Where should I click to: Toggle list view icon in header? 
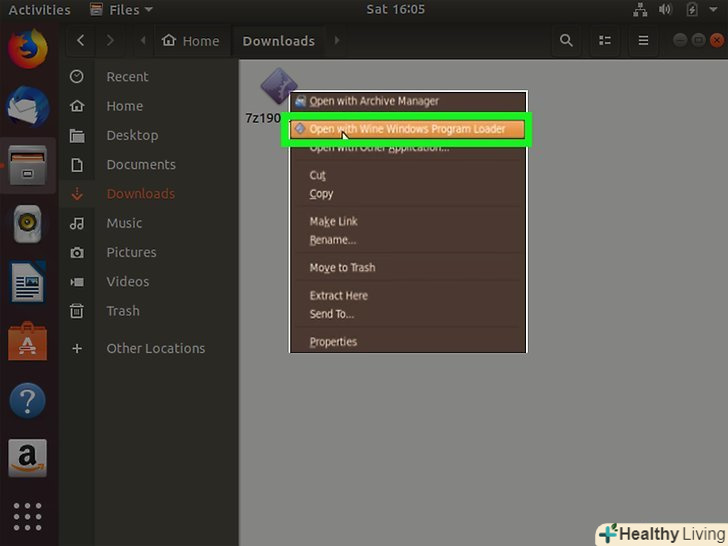pos(604,40)
